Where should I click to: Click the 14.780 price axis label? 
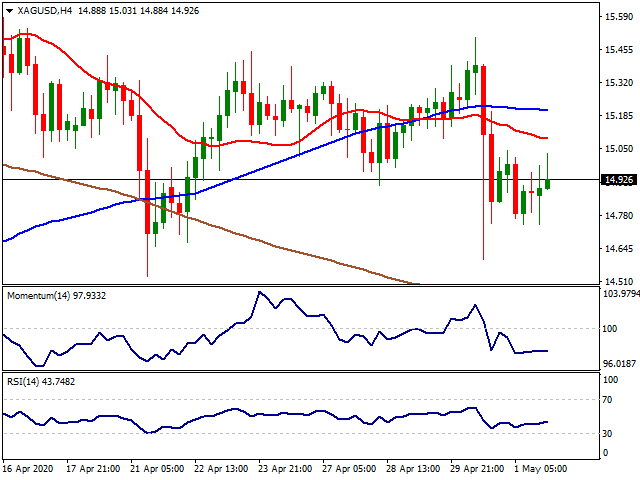click(619, 216)
